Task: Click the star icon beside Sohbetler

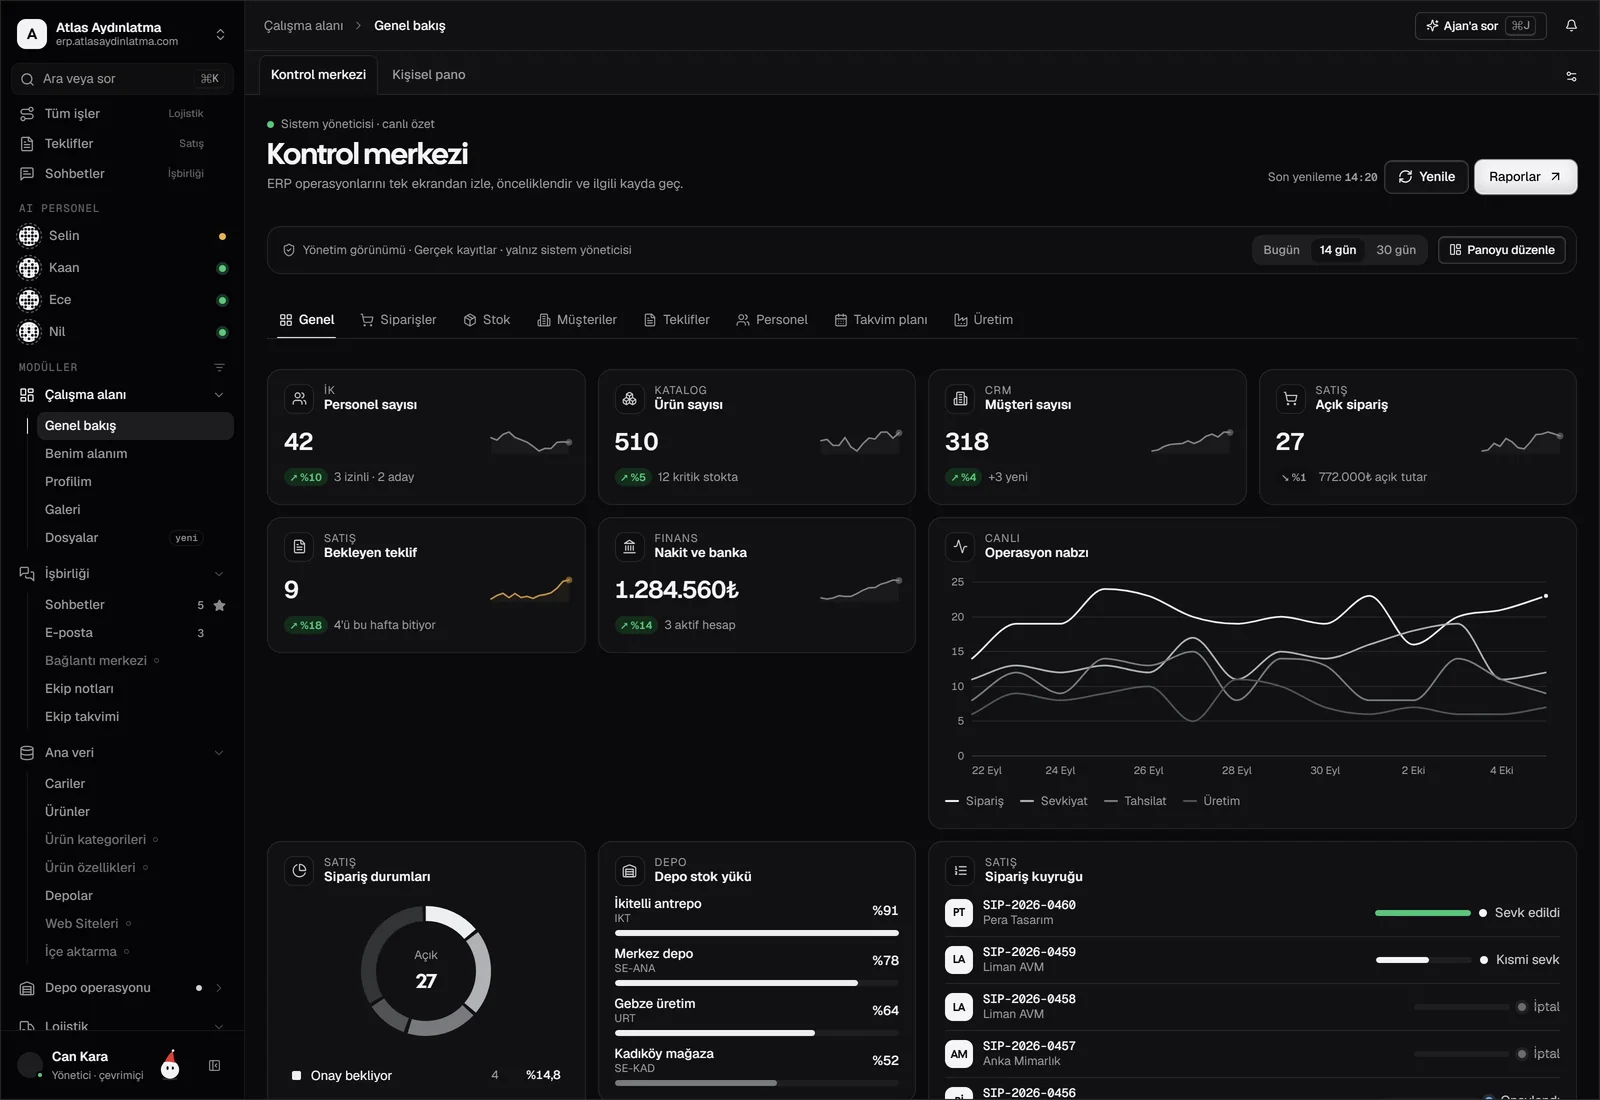Action: click(x=220, y=605)
